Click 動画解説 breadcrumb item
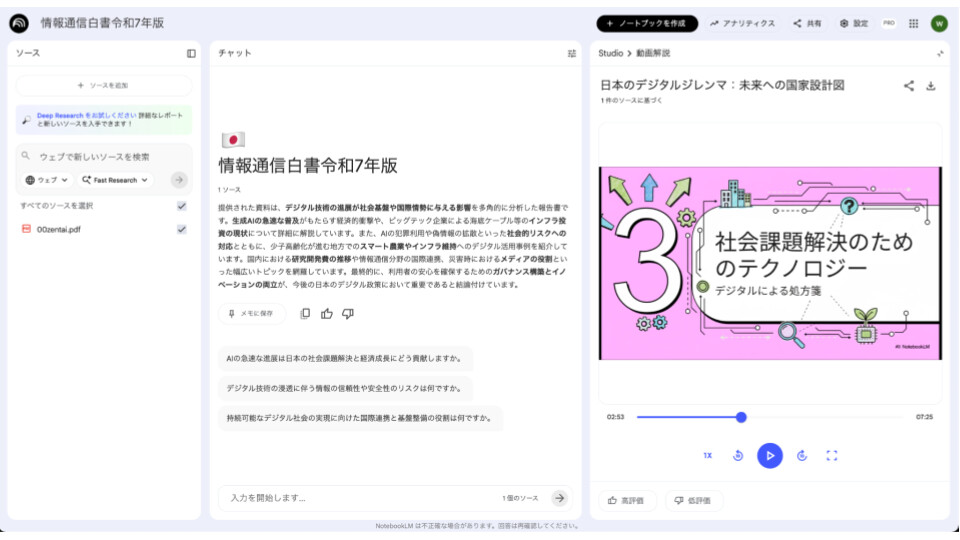Screen dimensions: 960x540 [653, 53]
